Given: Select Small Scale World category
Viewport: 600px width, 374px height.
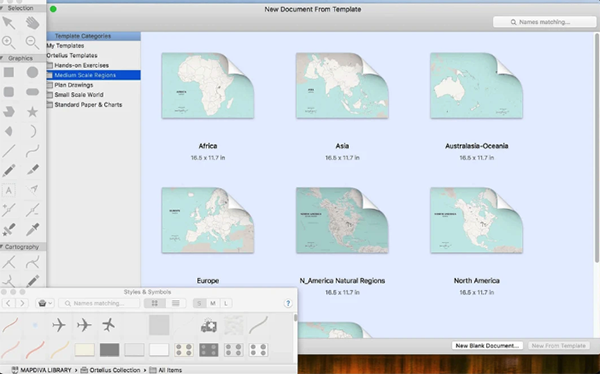Looking at the screenshot, I should click(79, 95).
